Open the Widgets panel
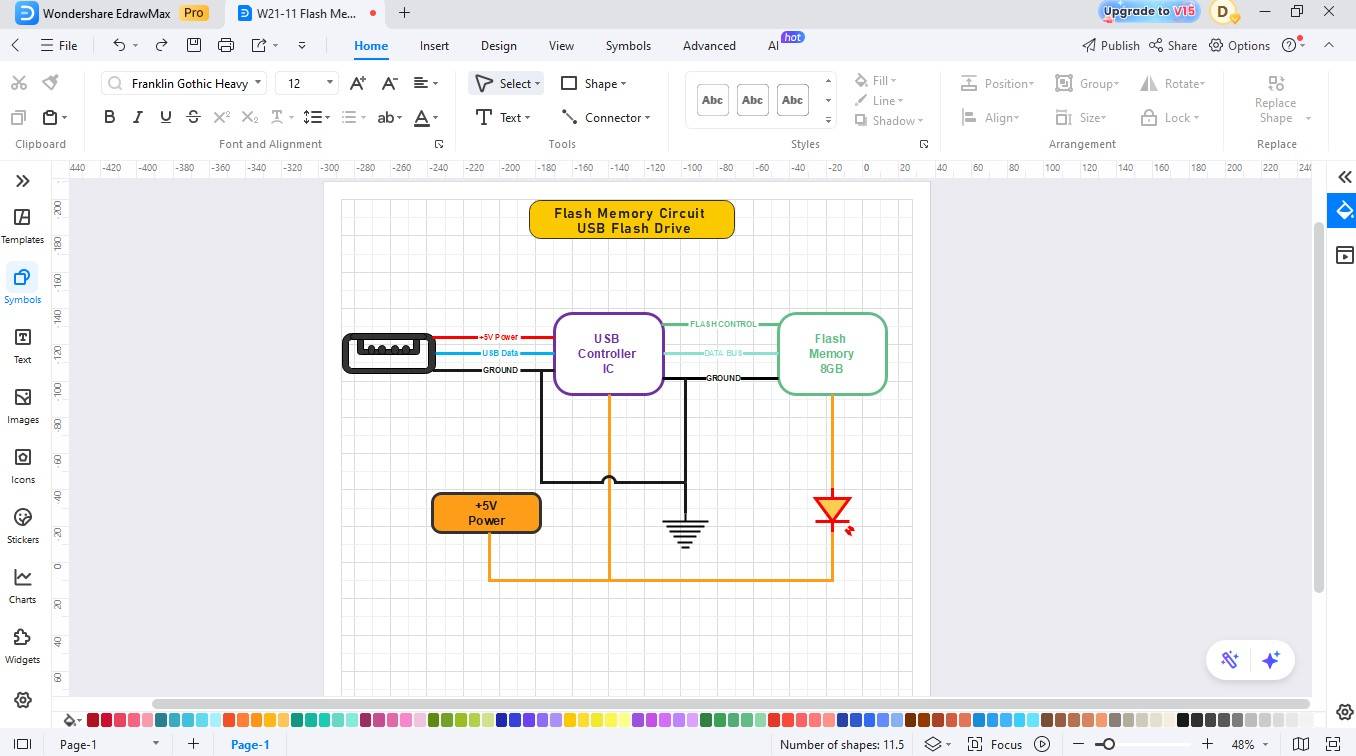 pos(22,645)
